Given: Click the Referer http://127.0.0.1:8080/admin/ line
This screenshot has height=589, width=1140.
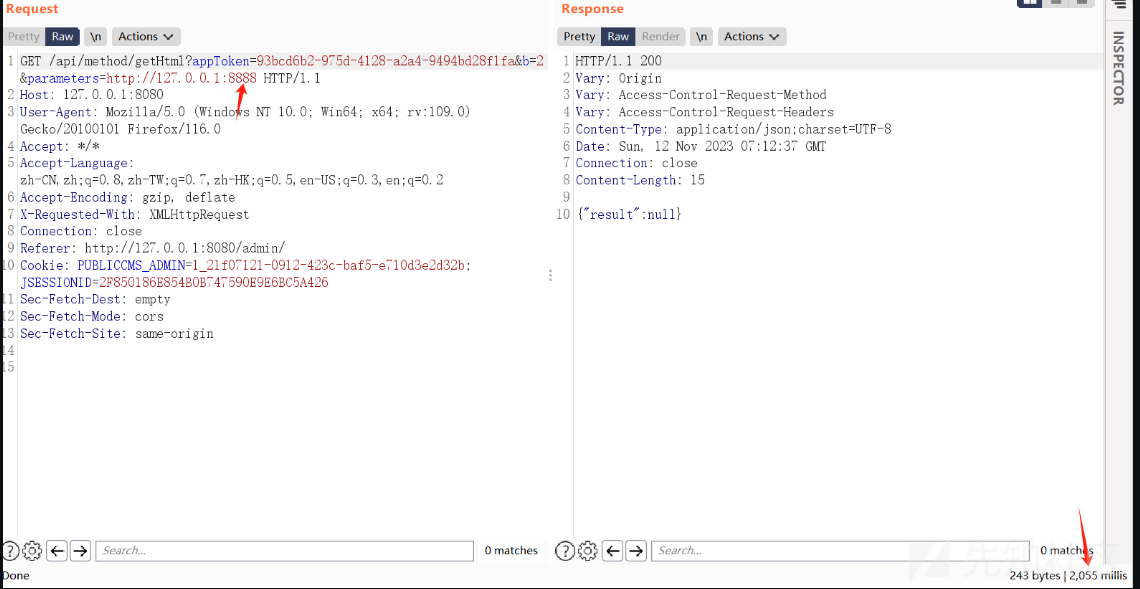Looking at the screenshot, I should (x=153, y=248).
